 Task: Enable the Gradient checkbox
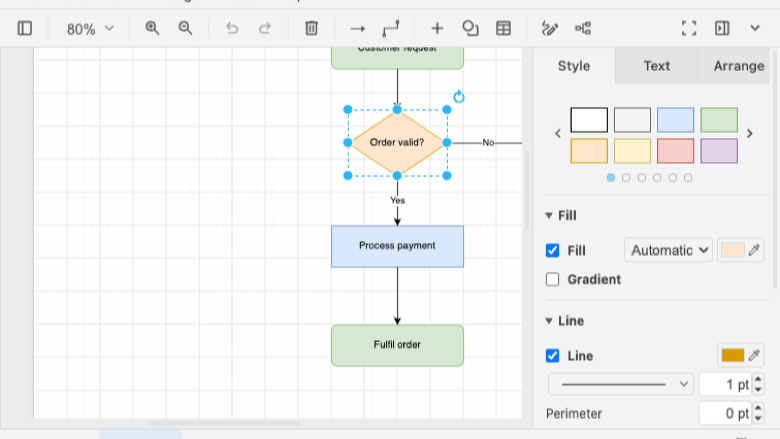point(552,279)
